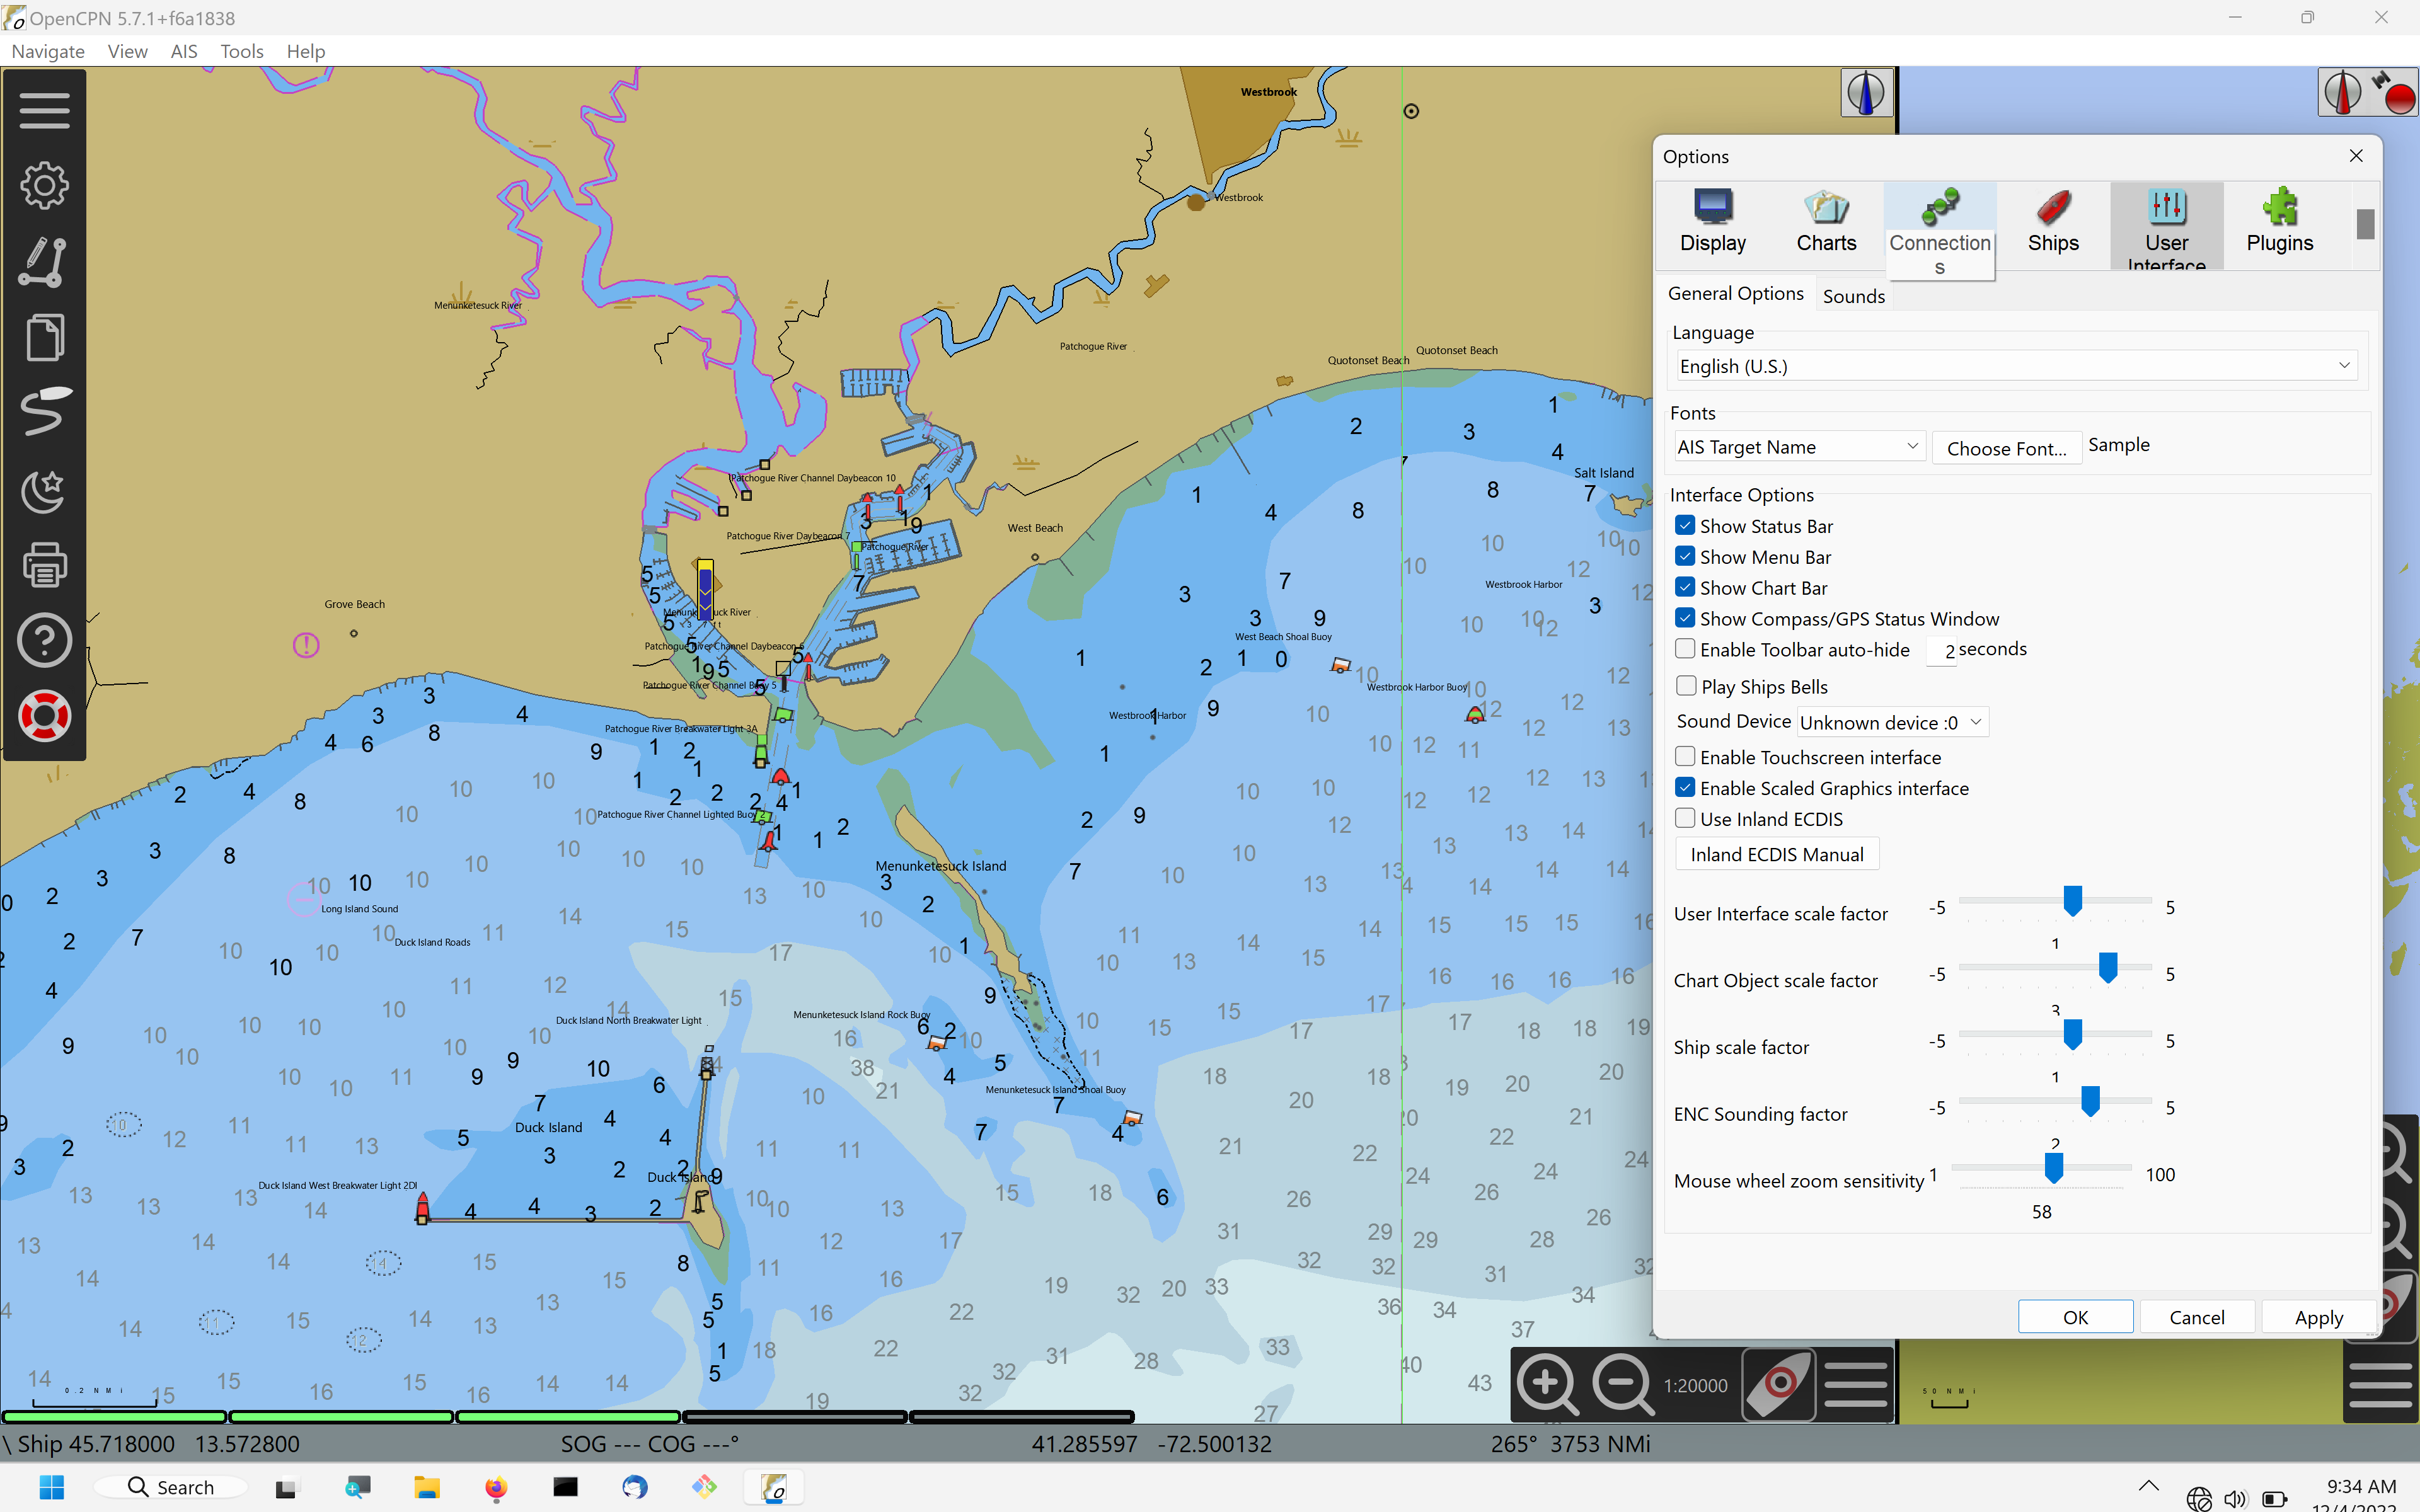This screenshot has width=2420, height=1512.
Task: Open the Route & Mark Manager pencil tool
Action: pos(44,262)
